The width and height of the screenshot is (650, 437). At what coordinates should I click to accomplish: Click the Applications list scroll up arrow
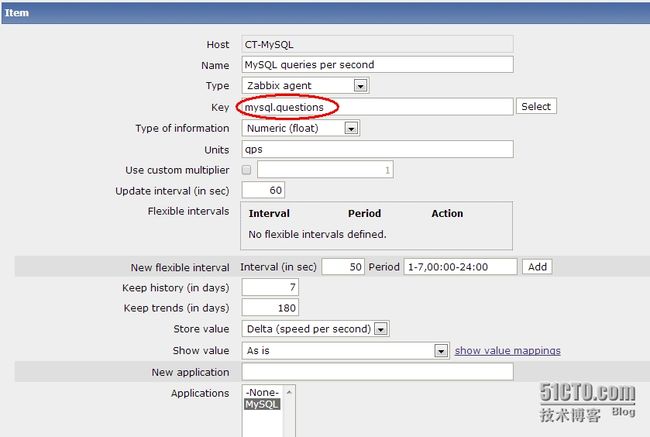(x=289, y=392)
